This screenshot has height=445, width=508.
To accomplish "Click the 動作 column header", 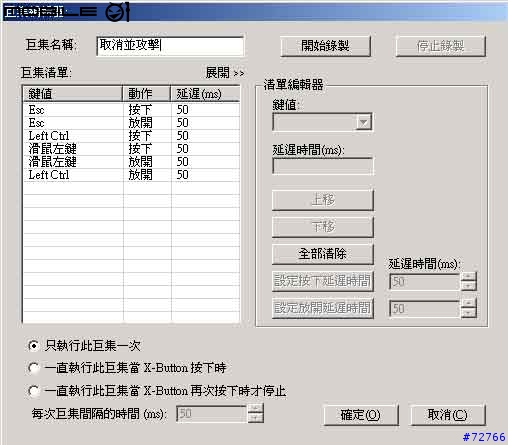I will [x=147, y=94].
